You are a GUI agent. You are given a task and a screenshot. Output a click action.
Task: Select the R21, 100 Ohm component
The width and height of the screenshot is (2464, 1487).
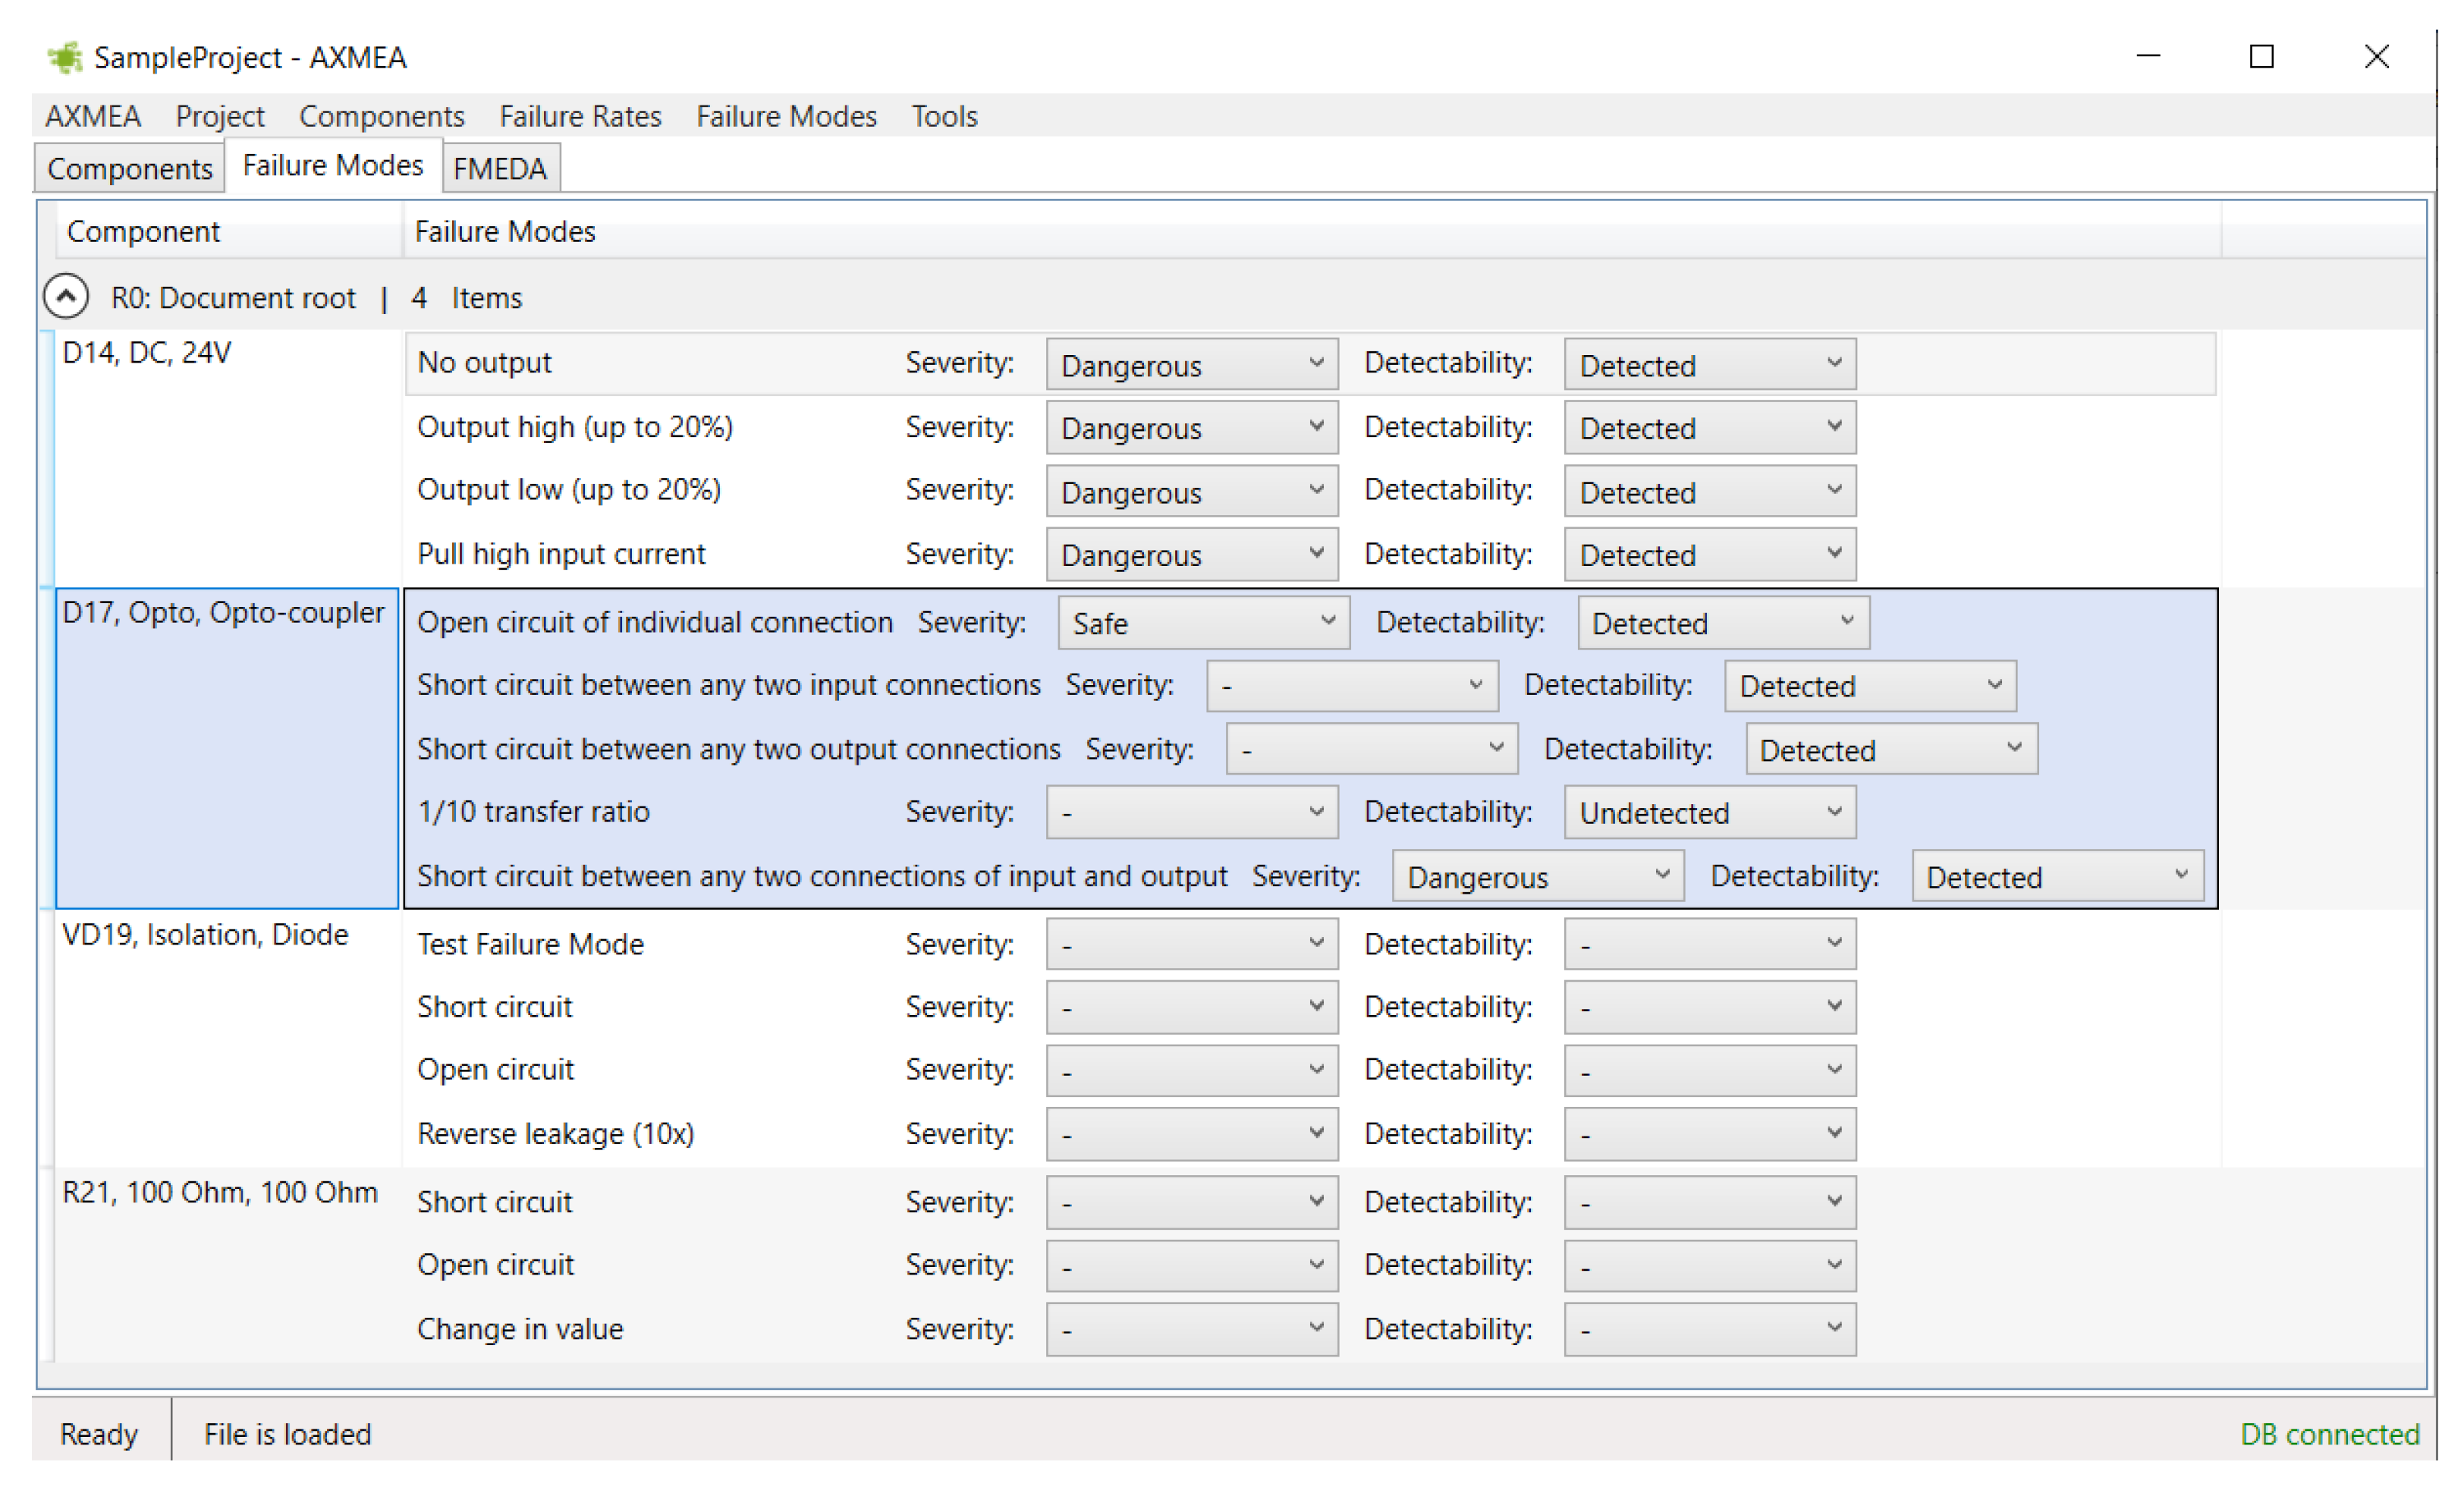tap(219, 1193)
